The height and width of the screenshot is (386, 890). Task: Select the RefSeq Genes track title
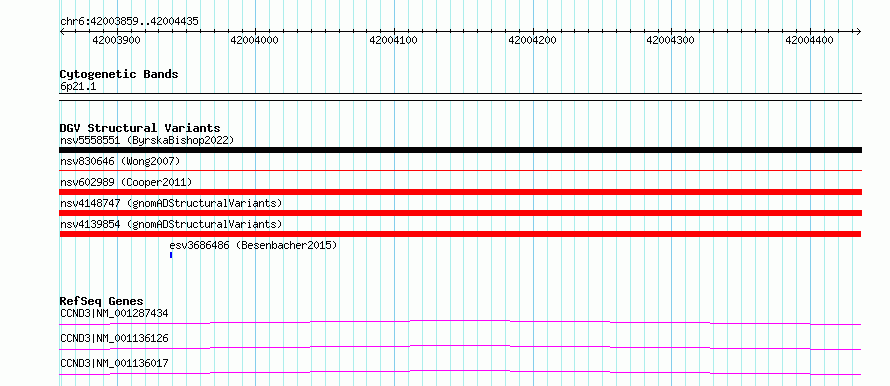102,301
